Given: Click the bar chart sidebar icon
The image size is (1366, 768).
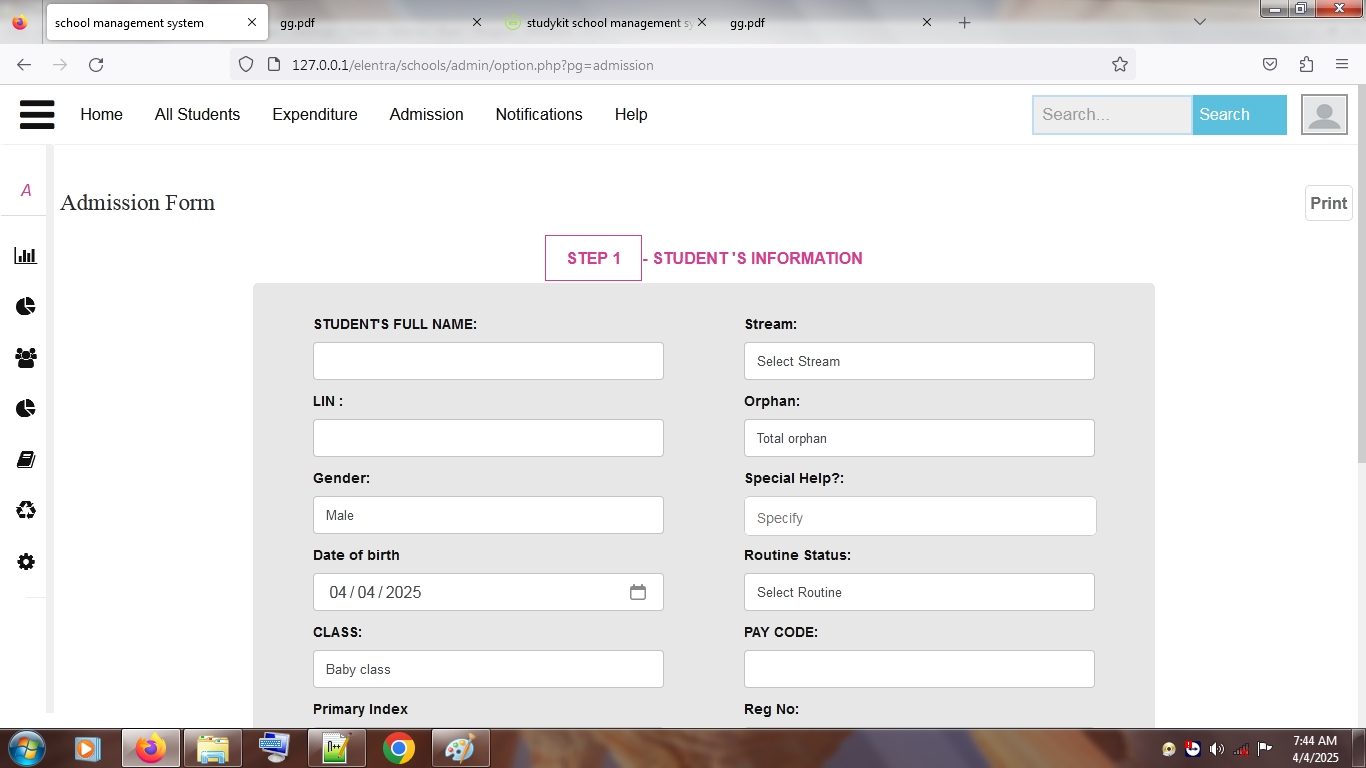Looking at the screenshot, I should (25, 256).
